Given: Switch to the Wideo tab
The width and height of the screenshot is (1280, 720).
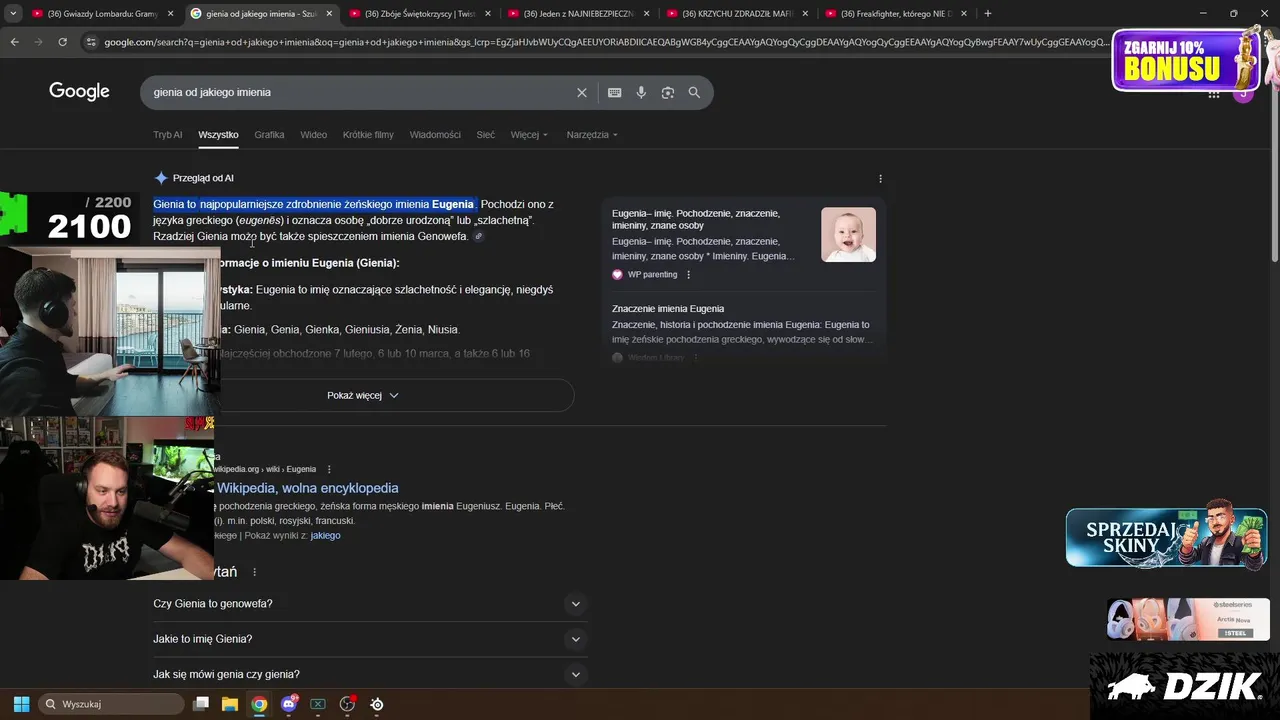Looking at the screenshot, I should [x=313, y=134].
